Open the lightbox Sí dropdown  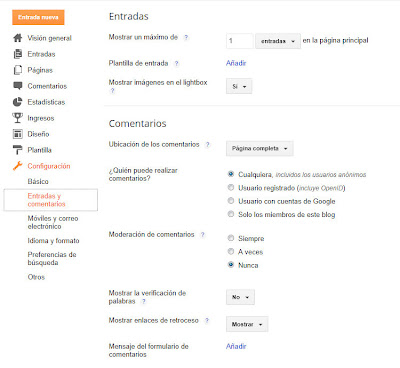pyautogui.click(x=239, y=86)
